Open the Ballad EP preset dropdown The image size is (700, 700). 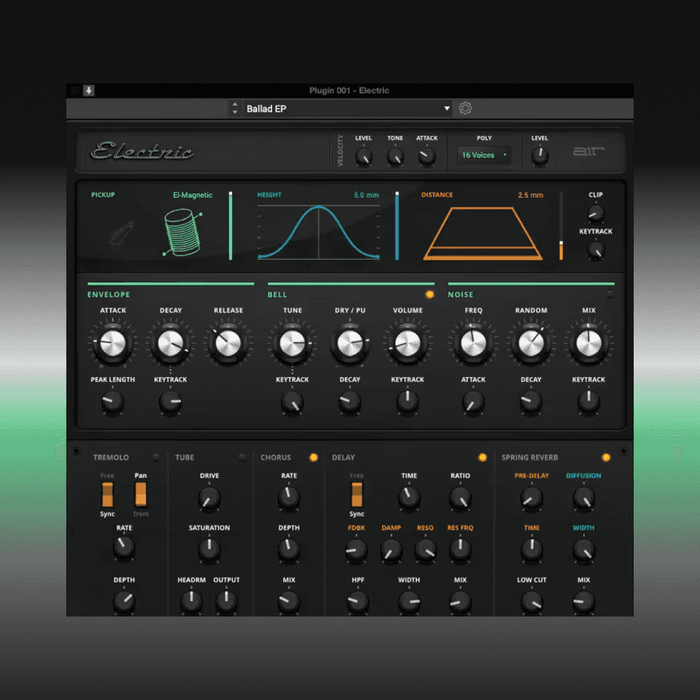point(345,109)
